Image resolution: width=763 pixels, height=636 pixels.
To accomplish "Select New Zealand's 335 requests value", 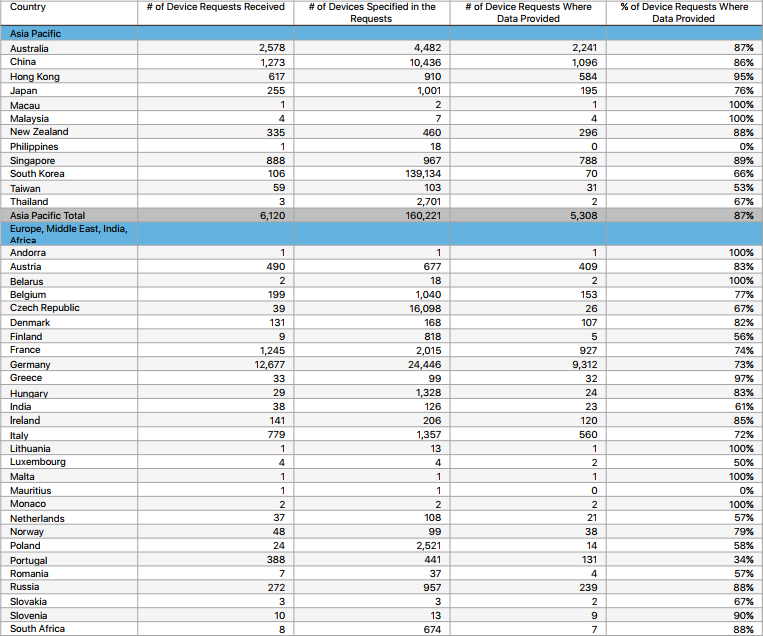I will [x=276, y=132].
